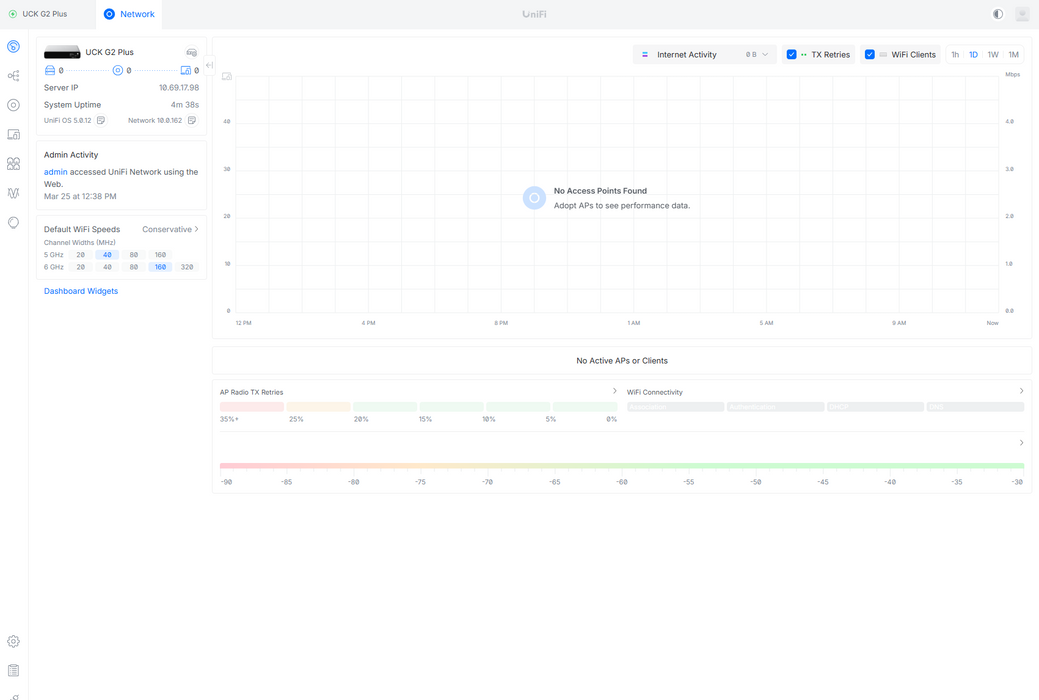Viewport: 1039px width, 700px height.
Task: Click the "No Access Points Found" message
Action: click(x=600, y=191)
